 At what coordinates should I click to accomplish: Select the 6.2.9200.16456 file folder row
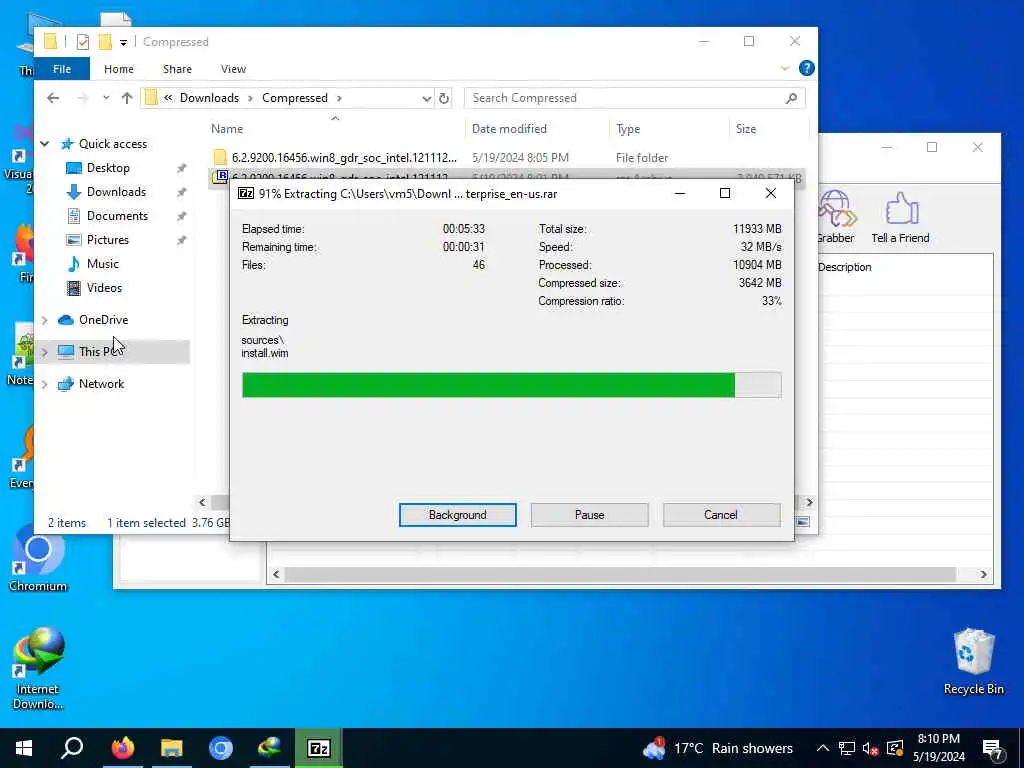point(507,157)
